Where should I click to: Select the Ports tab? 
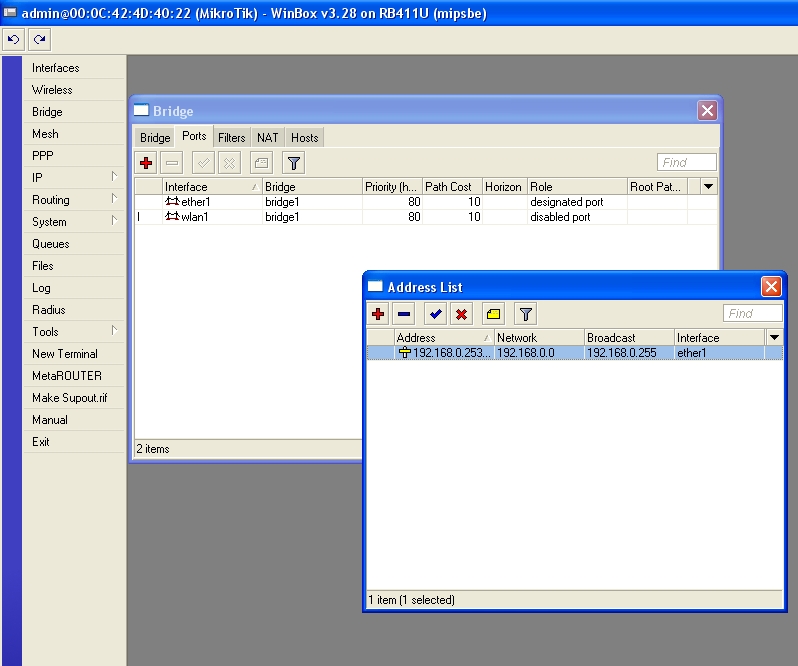pyautogui.click(x=194, y=136)
